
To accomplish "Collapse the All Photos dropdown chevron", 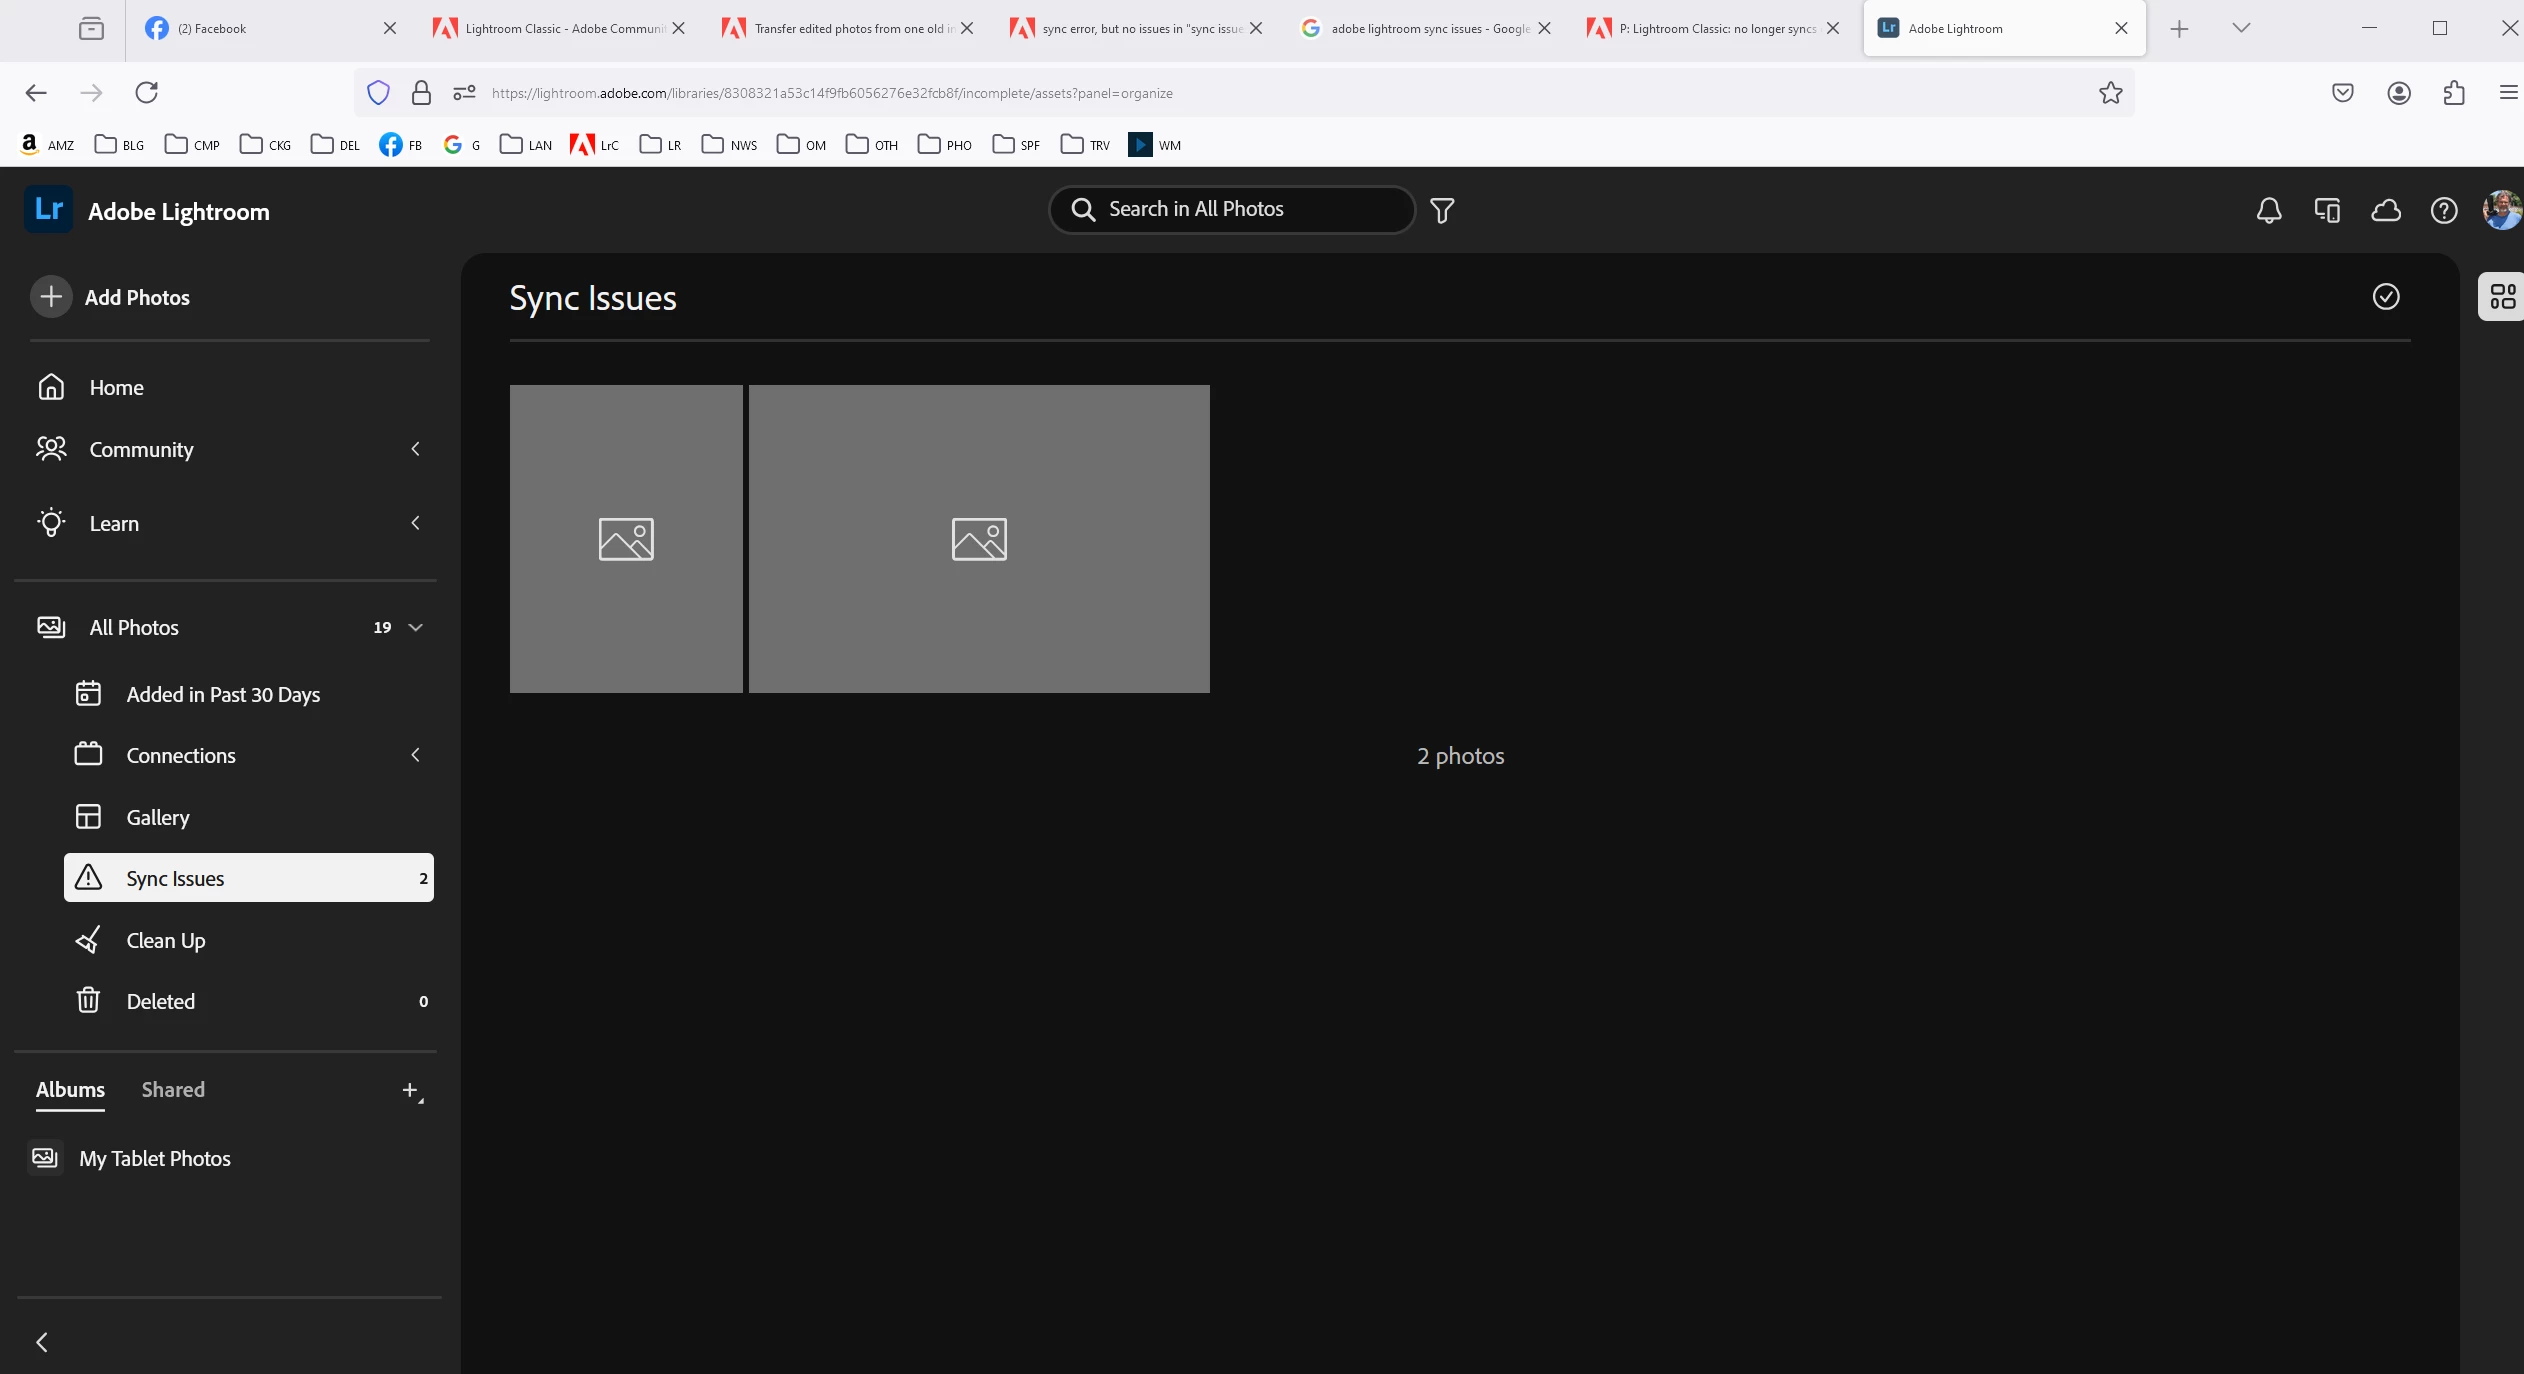I will click(x=416, y=627).
